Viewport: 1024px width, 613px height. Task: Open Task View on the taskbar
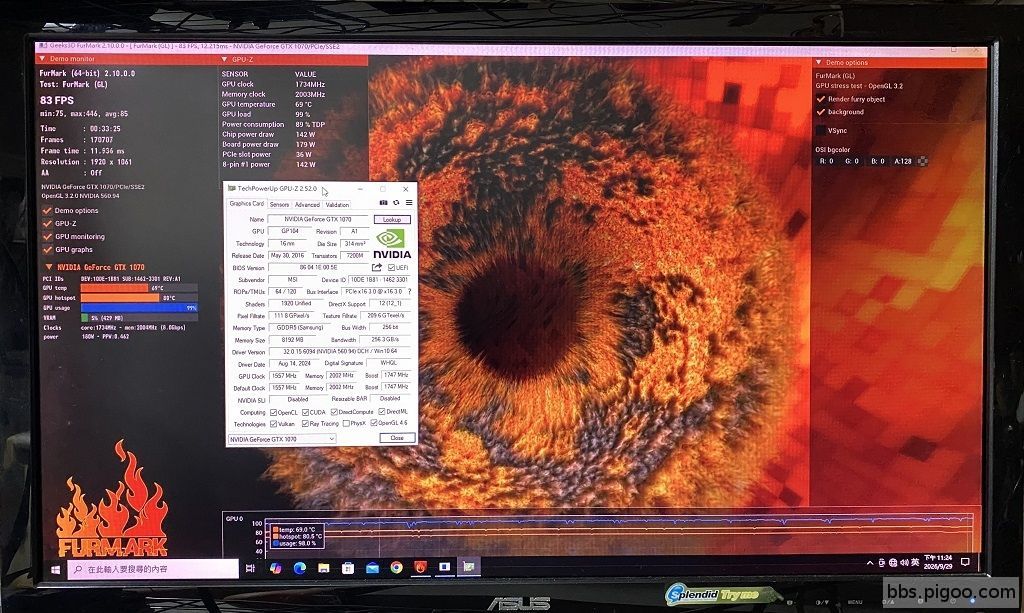(x=250, y=569)
